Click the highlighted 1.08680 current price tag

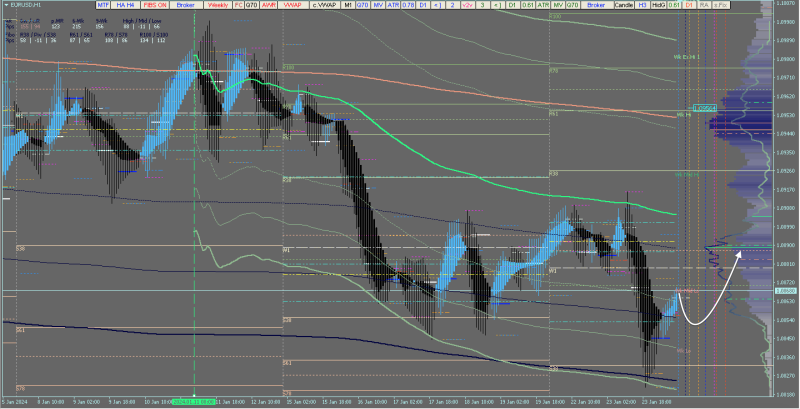784,291
